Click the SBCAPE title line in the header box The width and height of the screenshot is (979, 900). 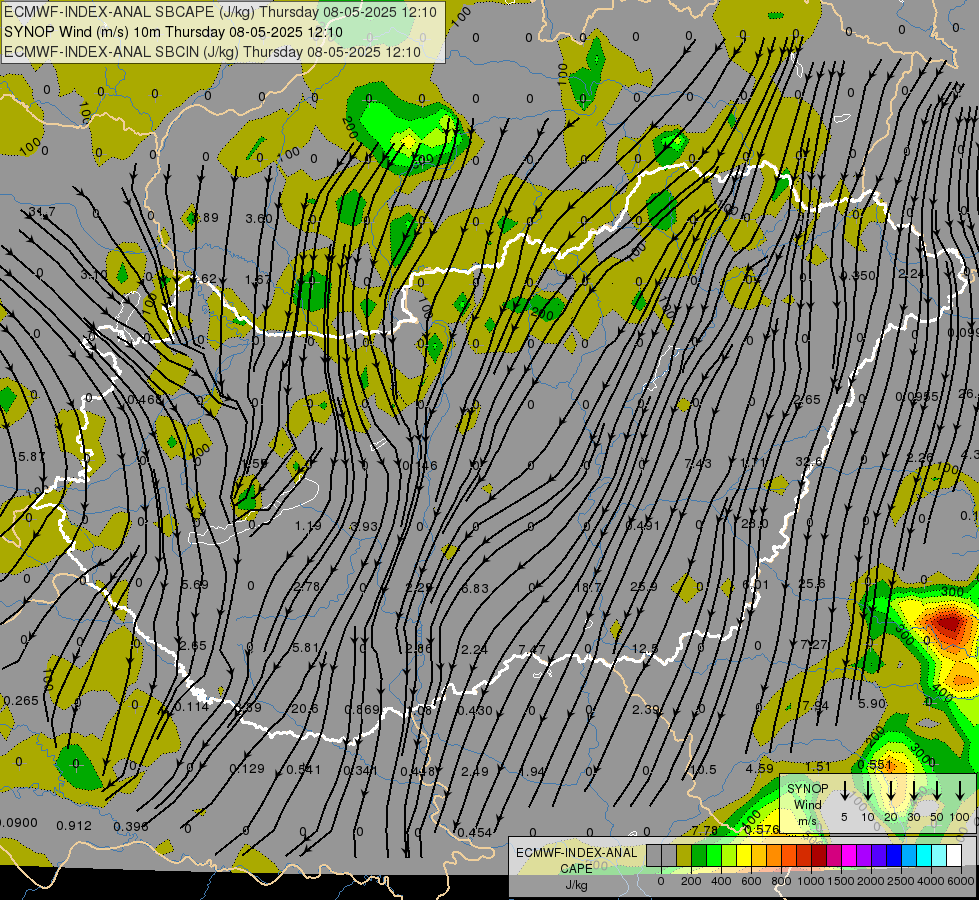click(220, 12)
